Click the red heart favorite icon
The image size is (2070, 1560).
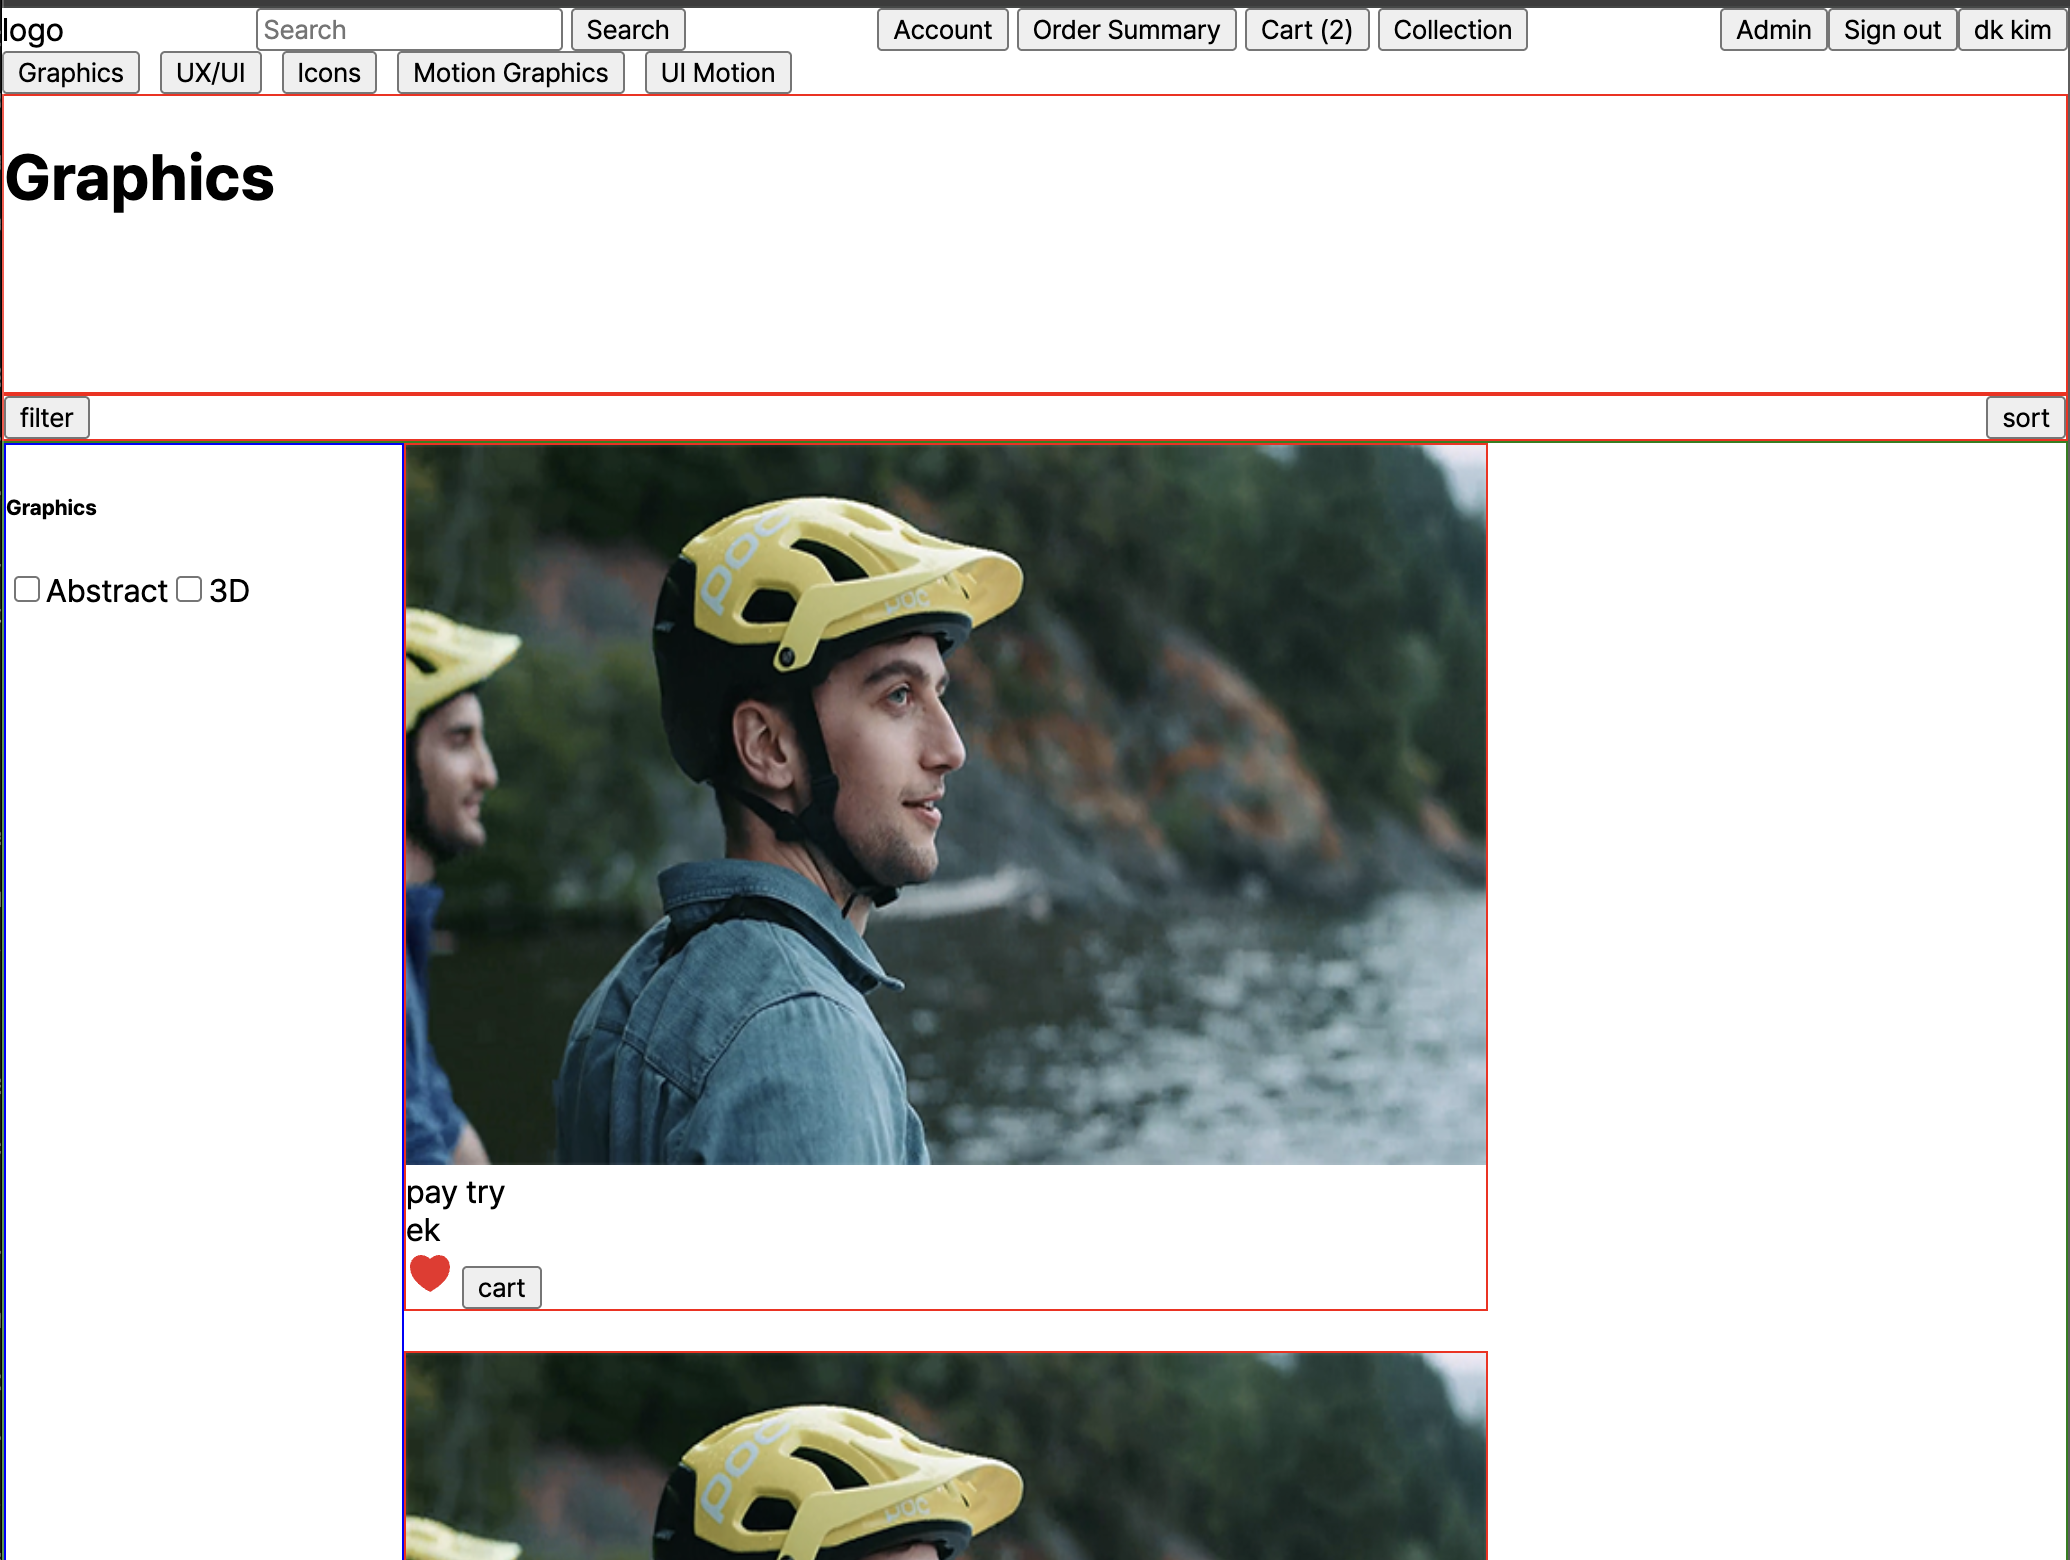430,1272
